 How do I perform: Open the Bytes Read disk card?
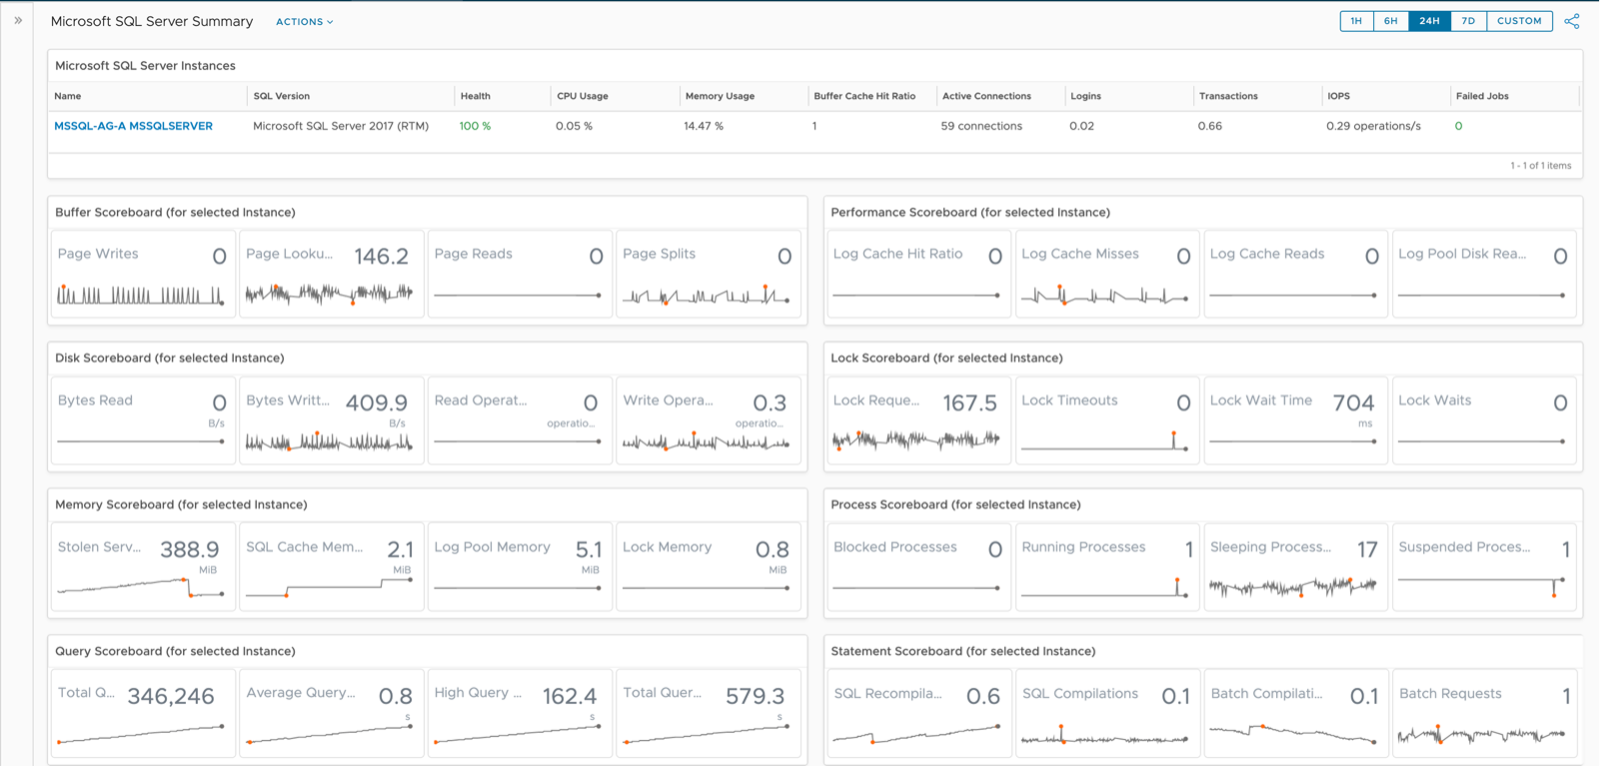(143, 421)
